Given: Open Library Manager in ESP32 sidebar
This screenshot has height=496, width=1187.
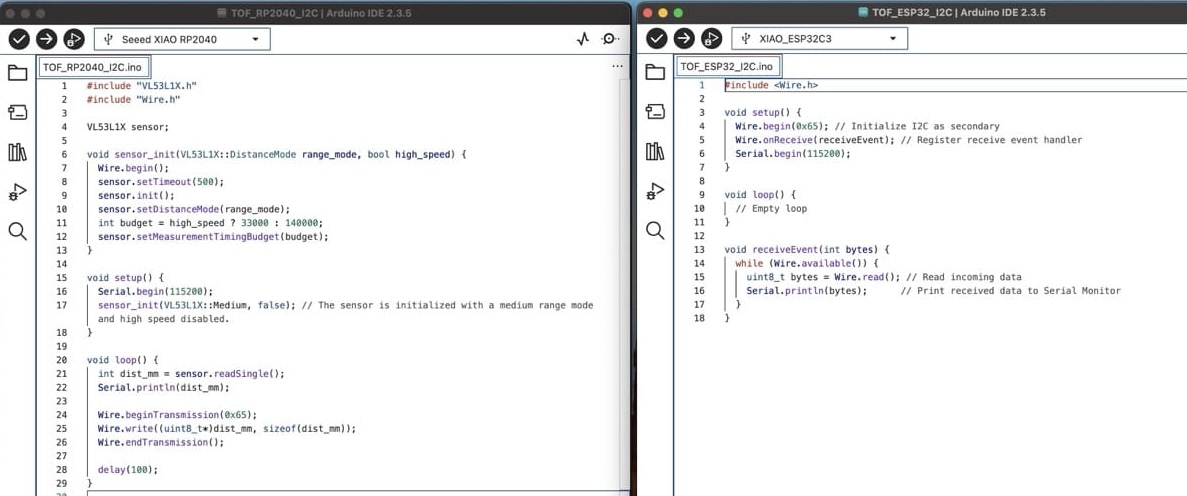Looking at the screenshot, I should click(x=655, y=151).
